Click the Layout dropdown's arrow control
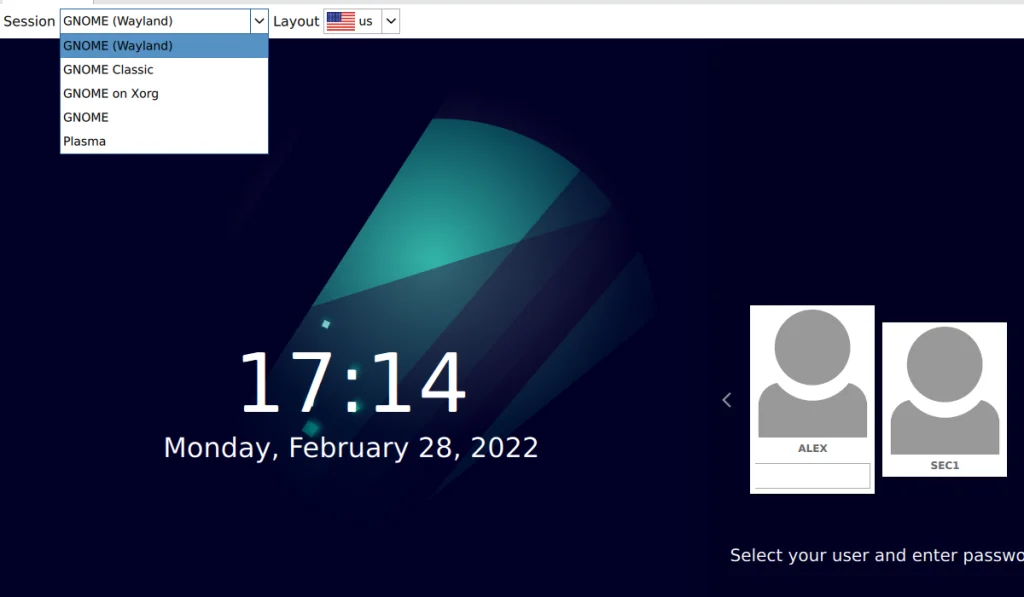This screenshot has height=597, width=1024. pos(389,20)
